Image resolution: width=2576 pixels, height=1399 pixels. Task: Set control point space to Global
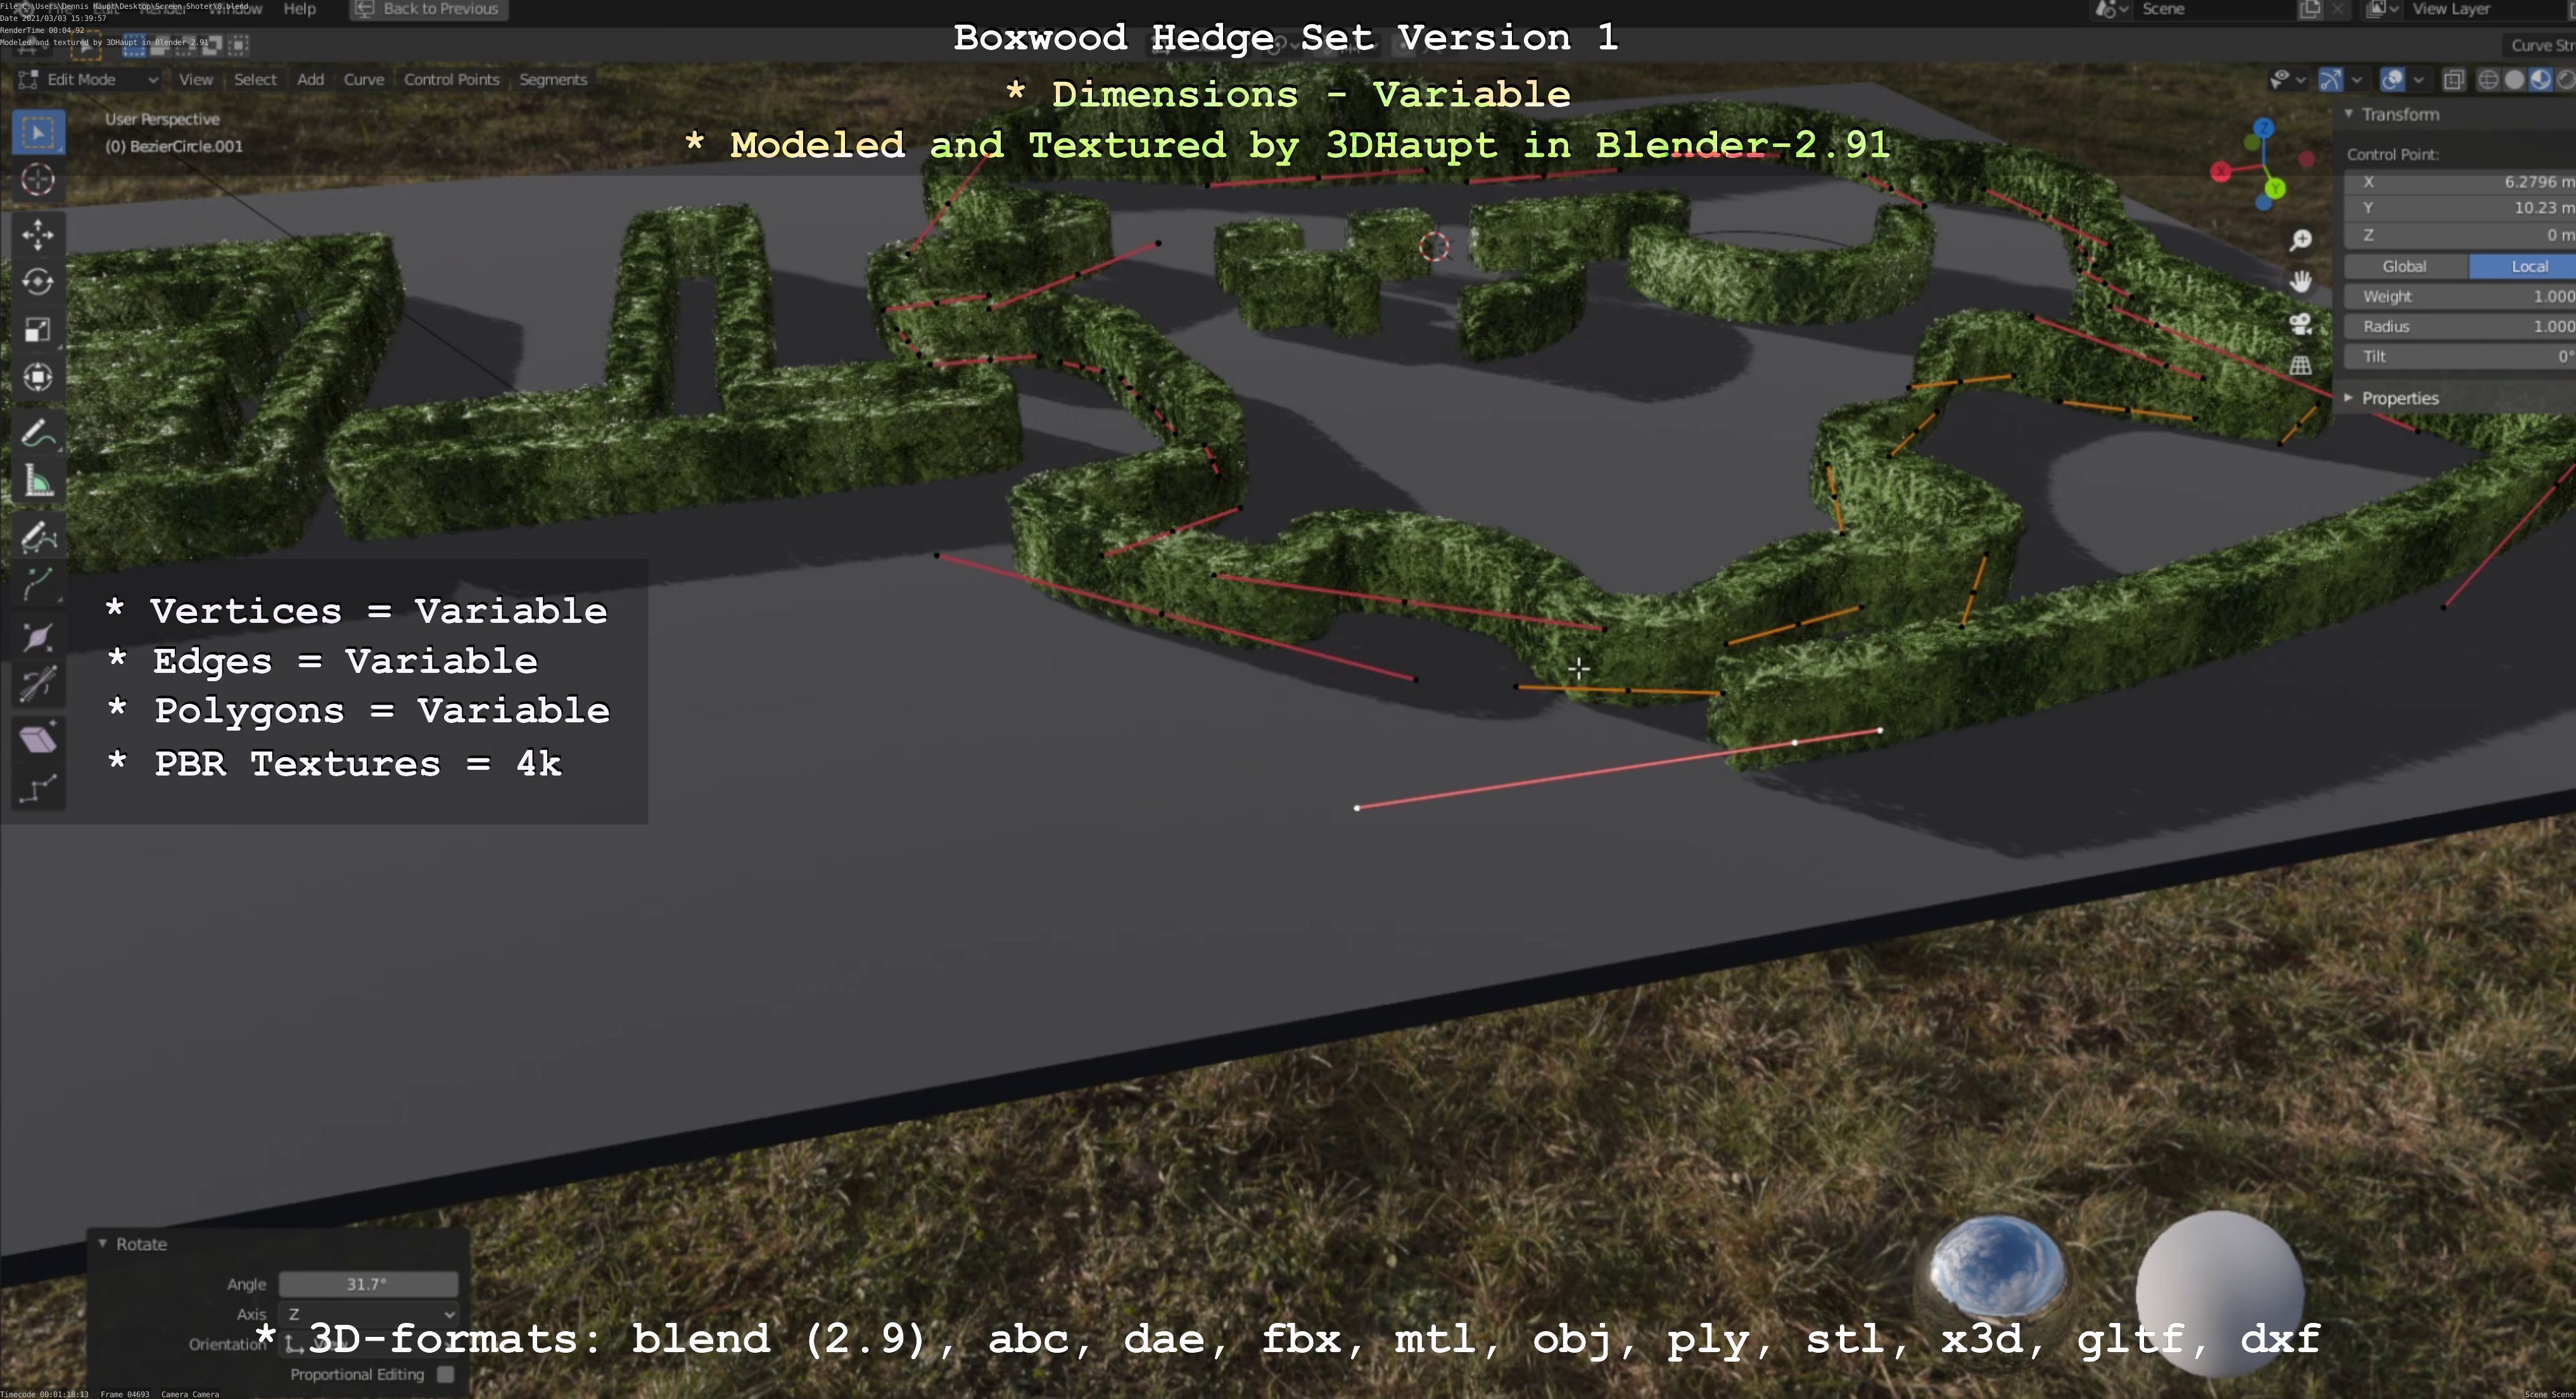tap(2406, 267)
